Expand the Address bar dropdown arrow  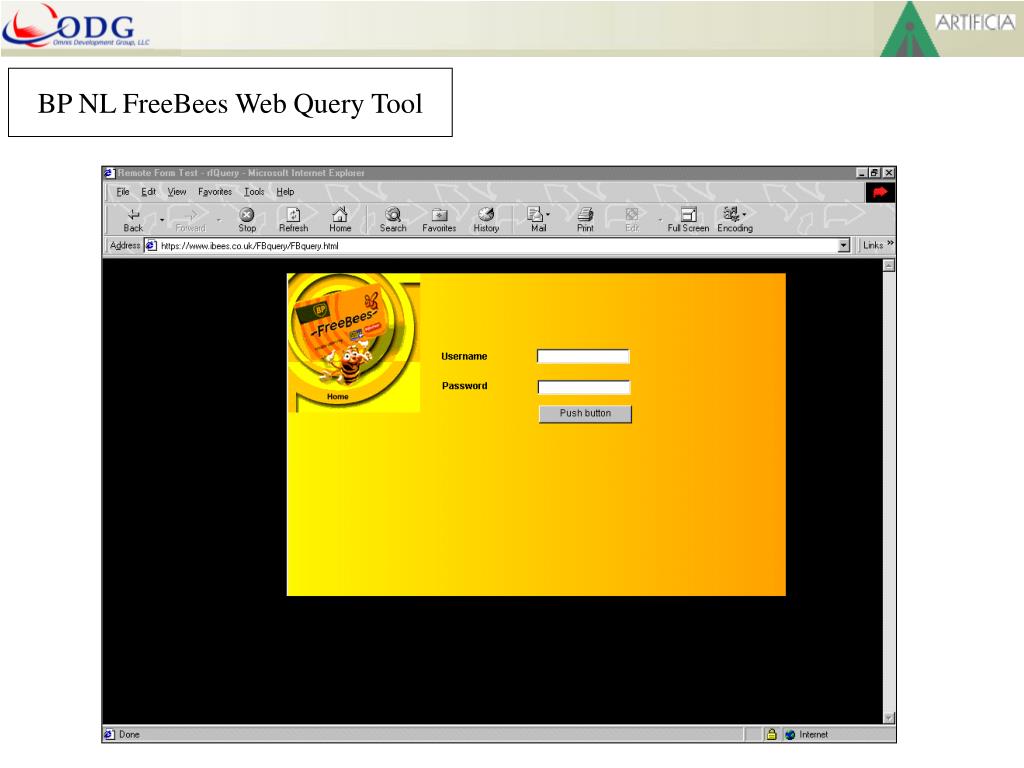click(x=844, y=246)
